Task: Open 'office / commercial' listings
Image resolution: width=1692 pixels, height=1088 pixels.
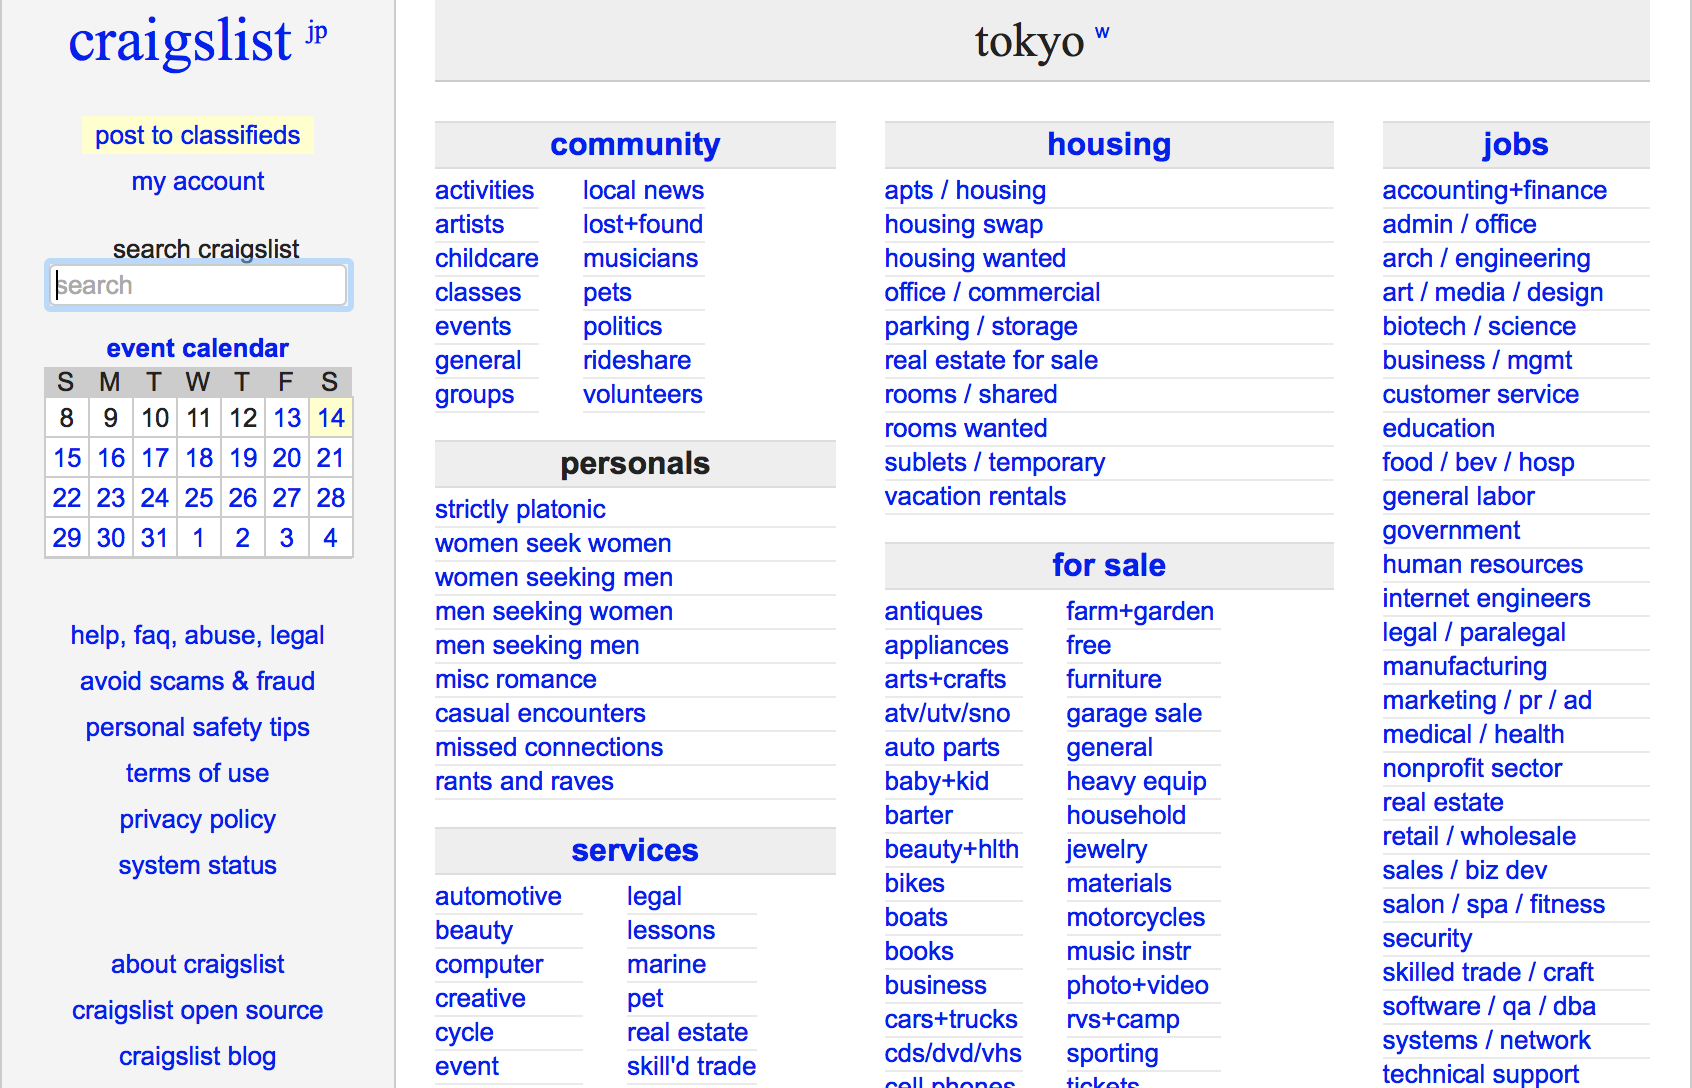Action: coord(992,292)
